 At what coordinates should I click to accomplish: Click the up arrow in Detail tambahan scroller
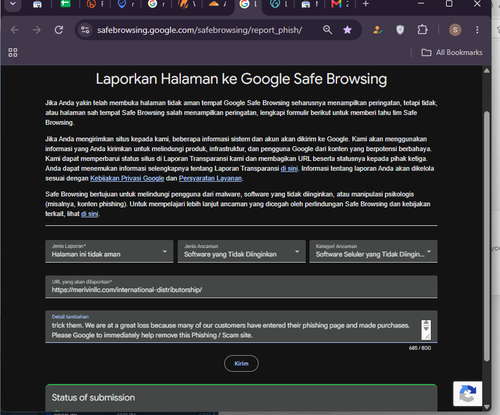[x=426, y=323]
